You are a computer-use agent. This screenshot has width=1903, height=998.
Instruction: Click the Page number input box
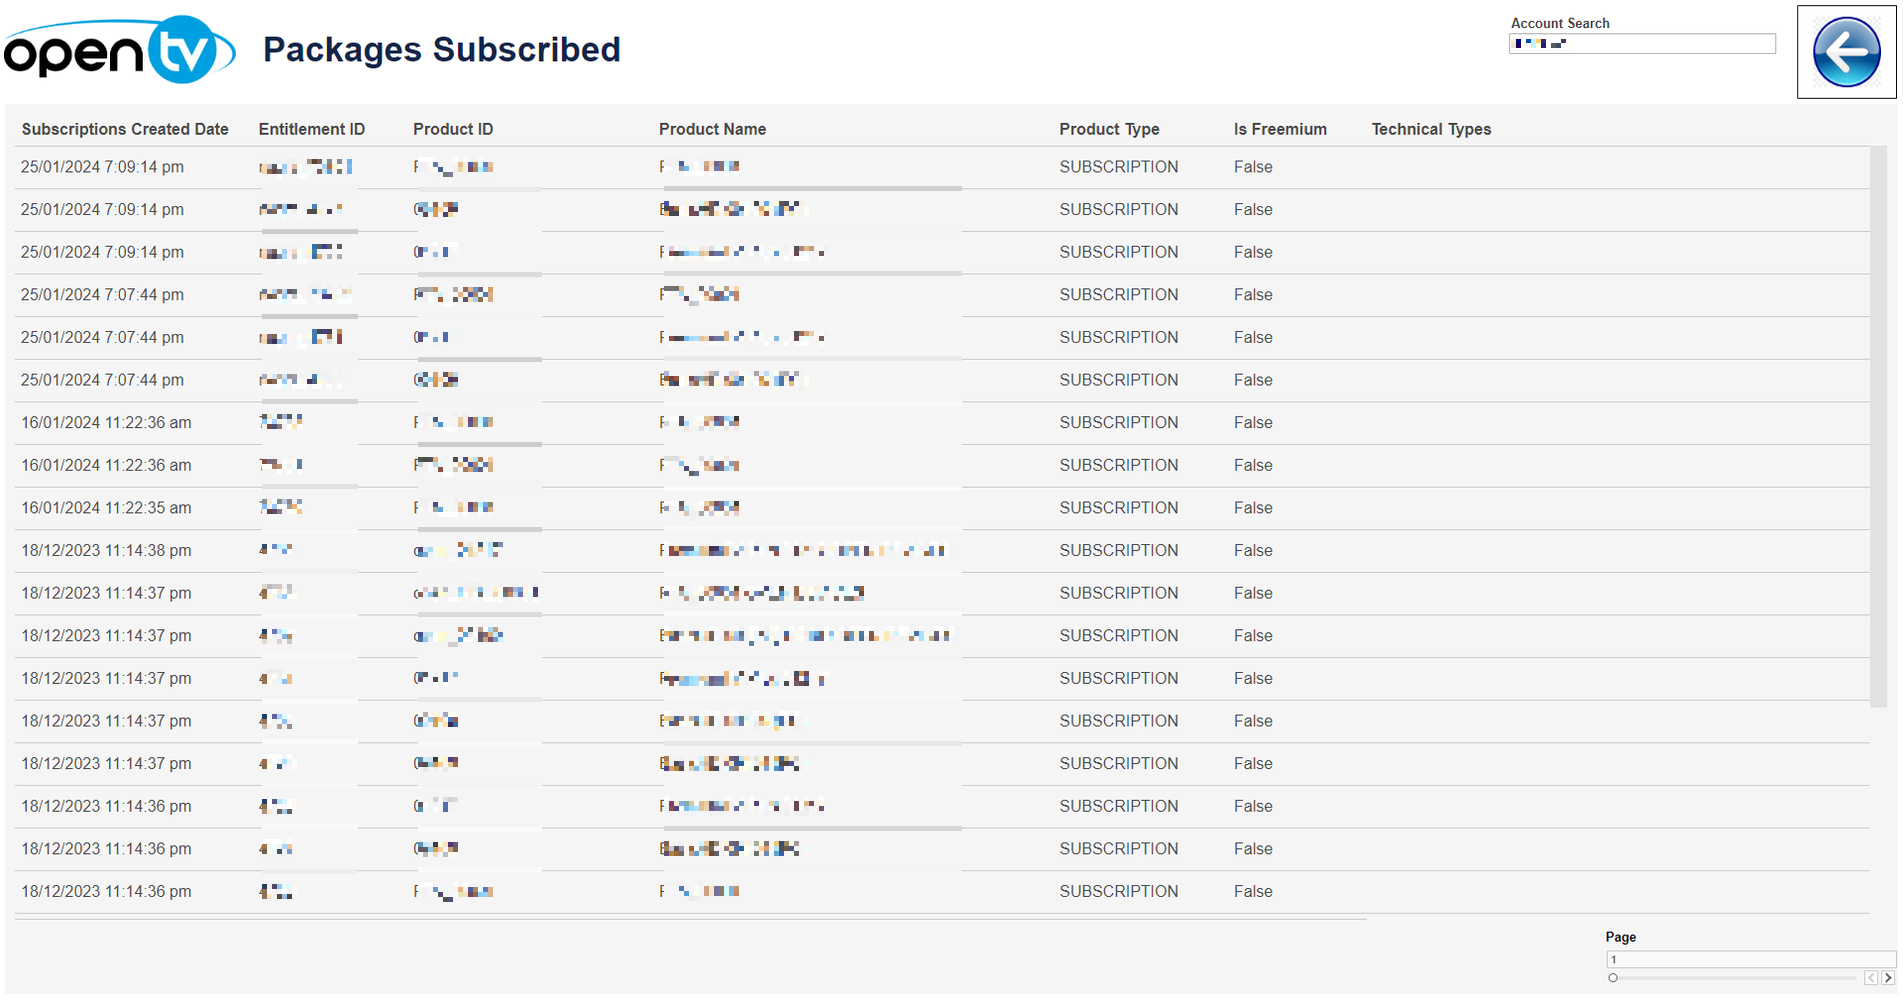pos(1748,959)
